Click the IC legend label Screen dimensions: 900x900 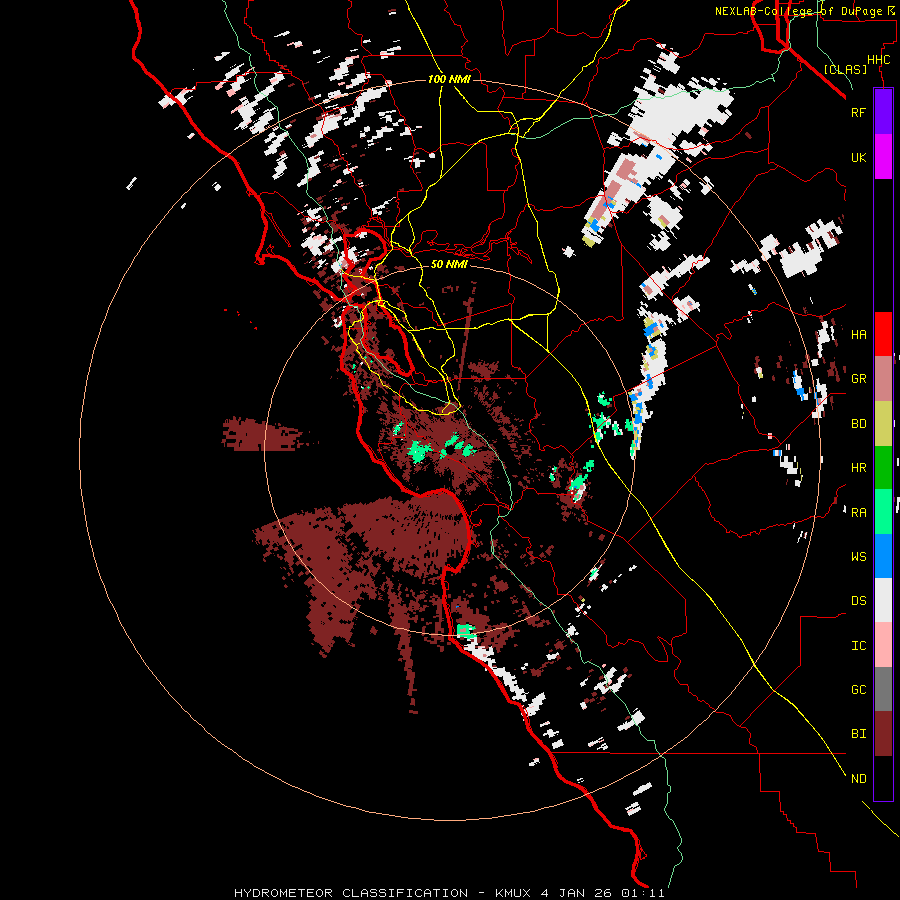point(858,646)
